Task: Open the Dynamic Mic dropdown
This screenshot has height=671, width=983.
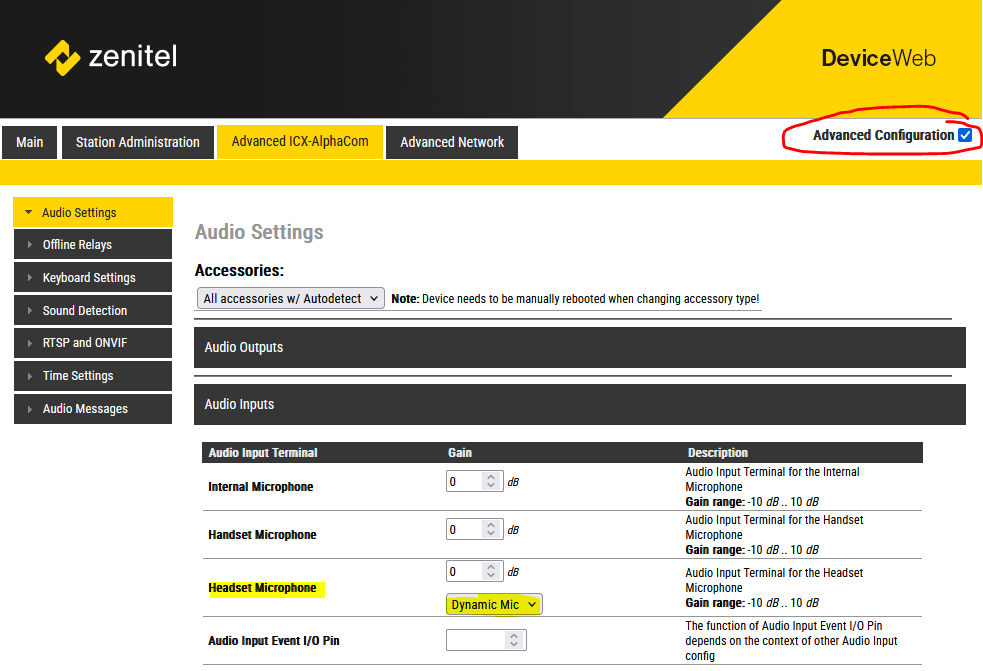Action: [494, 604]
